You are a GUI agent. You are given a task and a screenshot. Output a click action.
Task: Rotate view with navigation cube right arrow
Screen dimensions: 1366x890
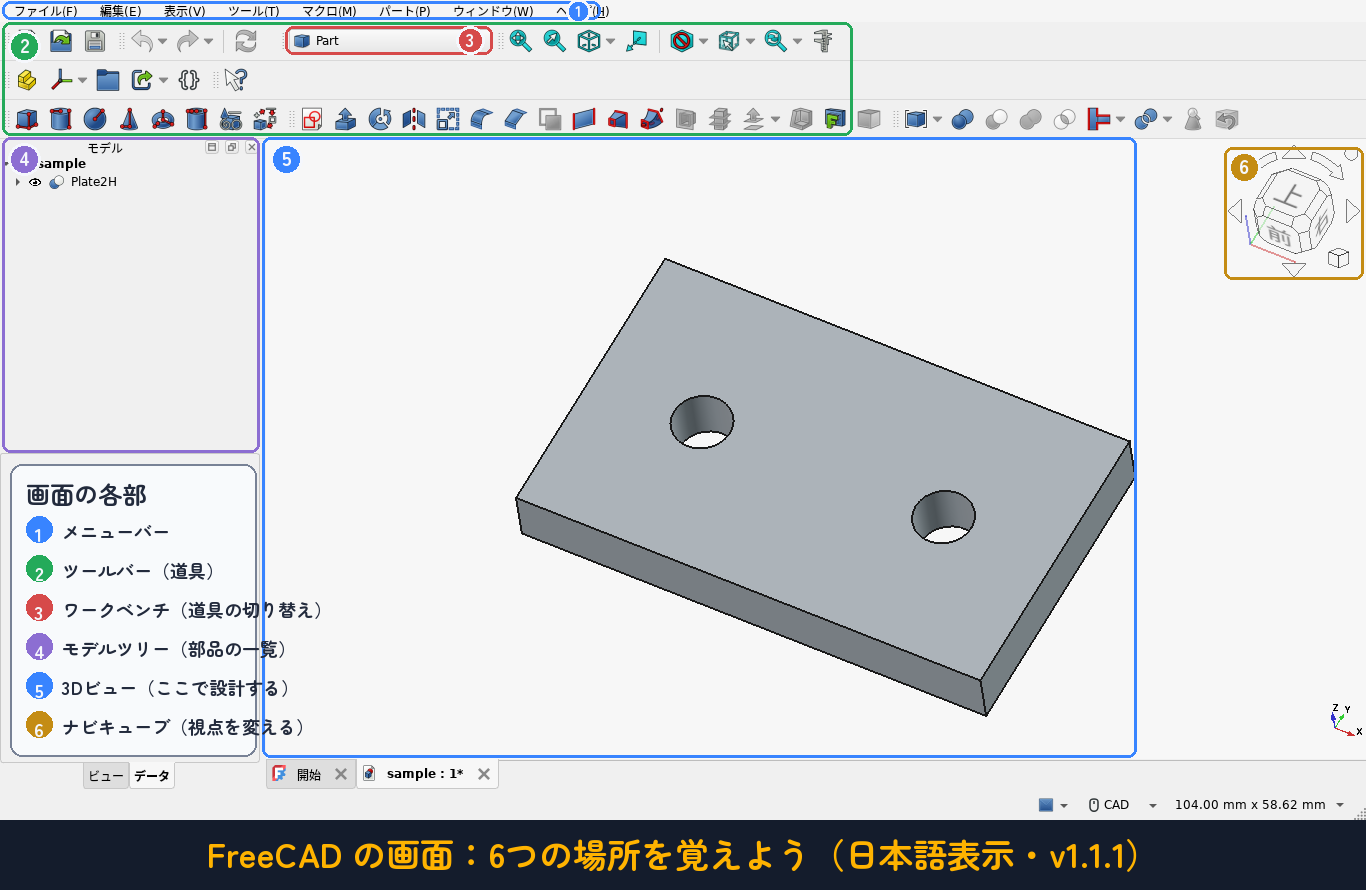(x=1352, y=211)
